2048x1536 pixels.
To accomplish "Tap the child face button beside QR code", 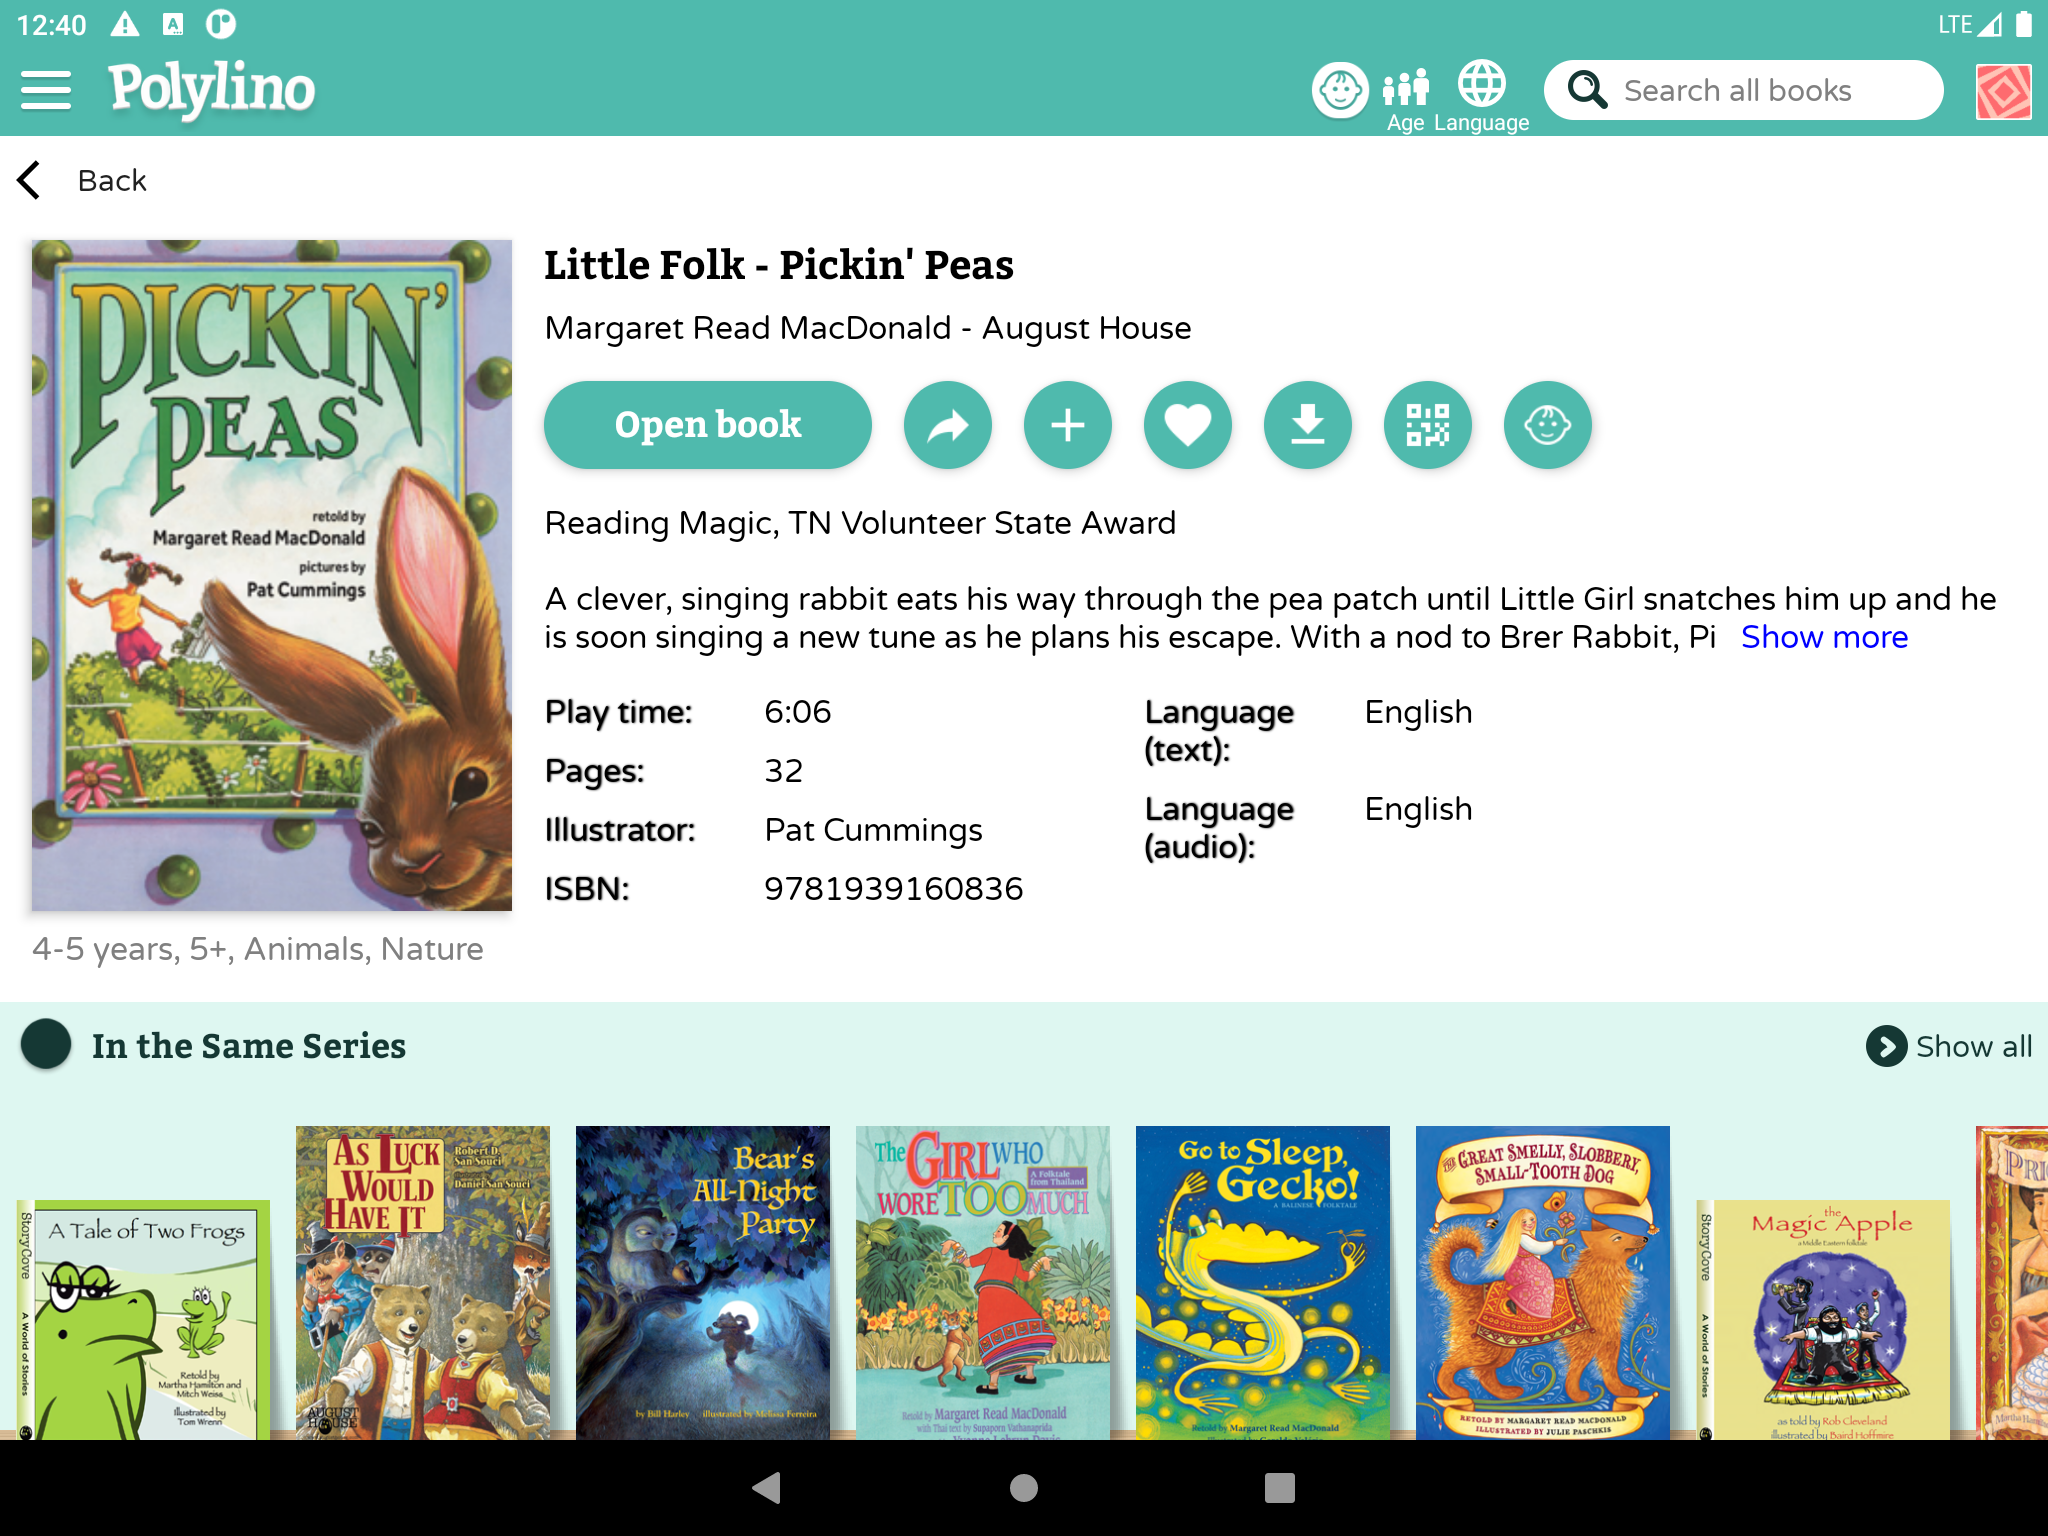I will point(1548,425).
